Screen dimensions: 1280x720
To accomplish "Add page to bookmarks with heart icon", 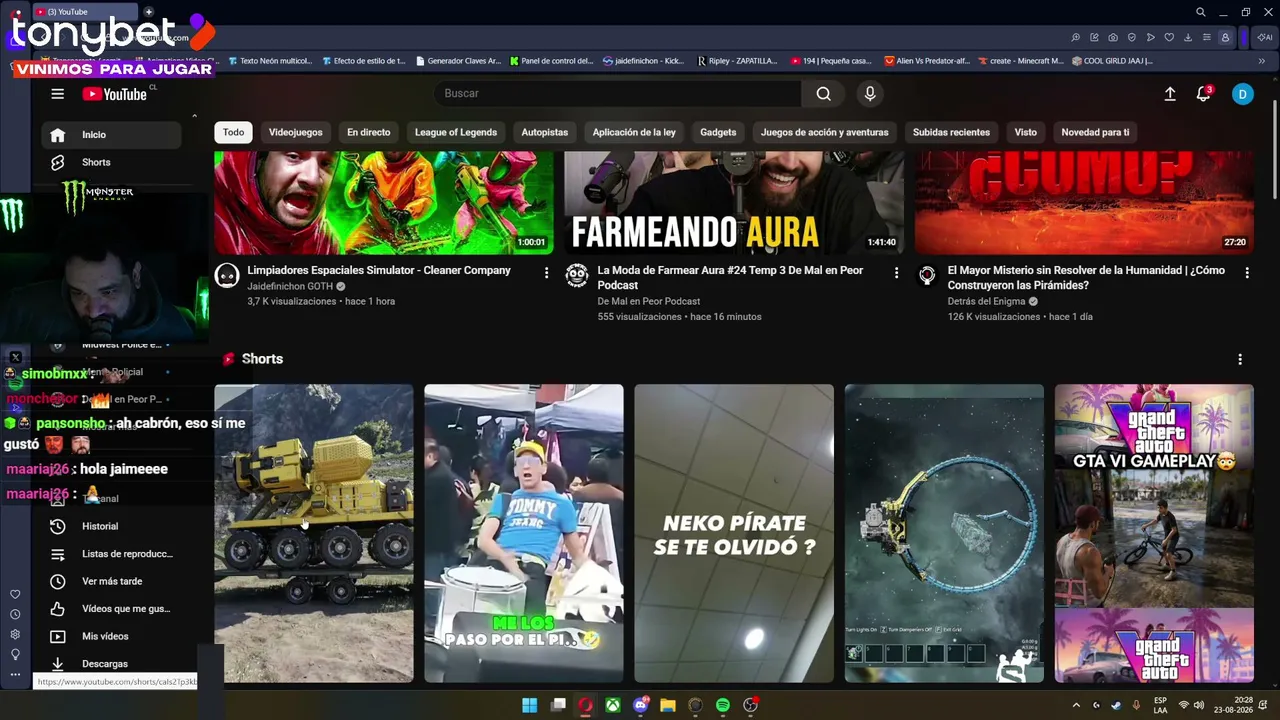I will coord(1169,38).
